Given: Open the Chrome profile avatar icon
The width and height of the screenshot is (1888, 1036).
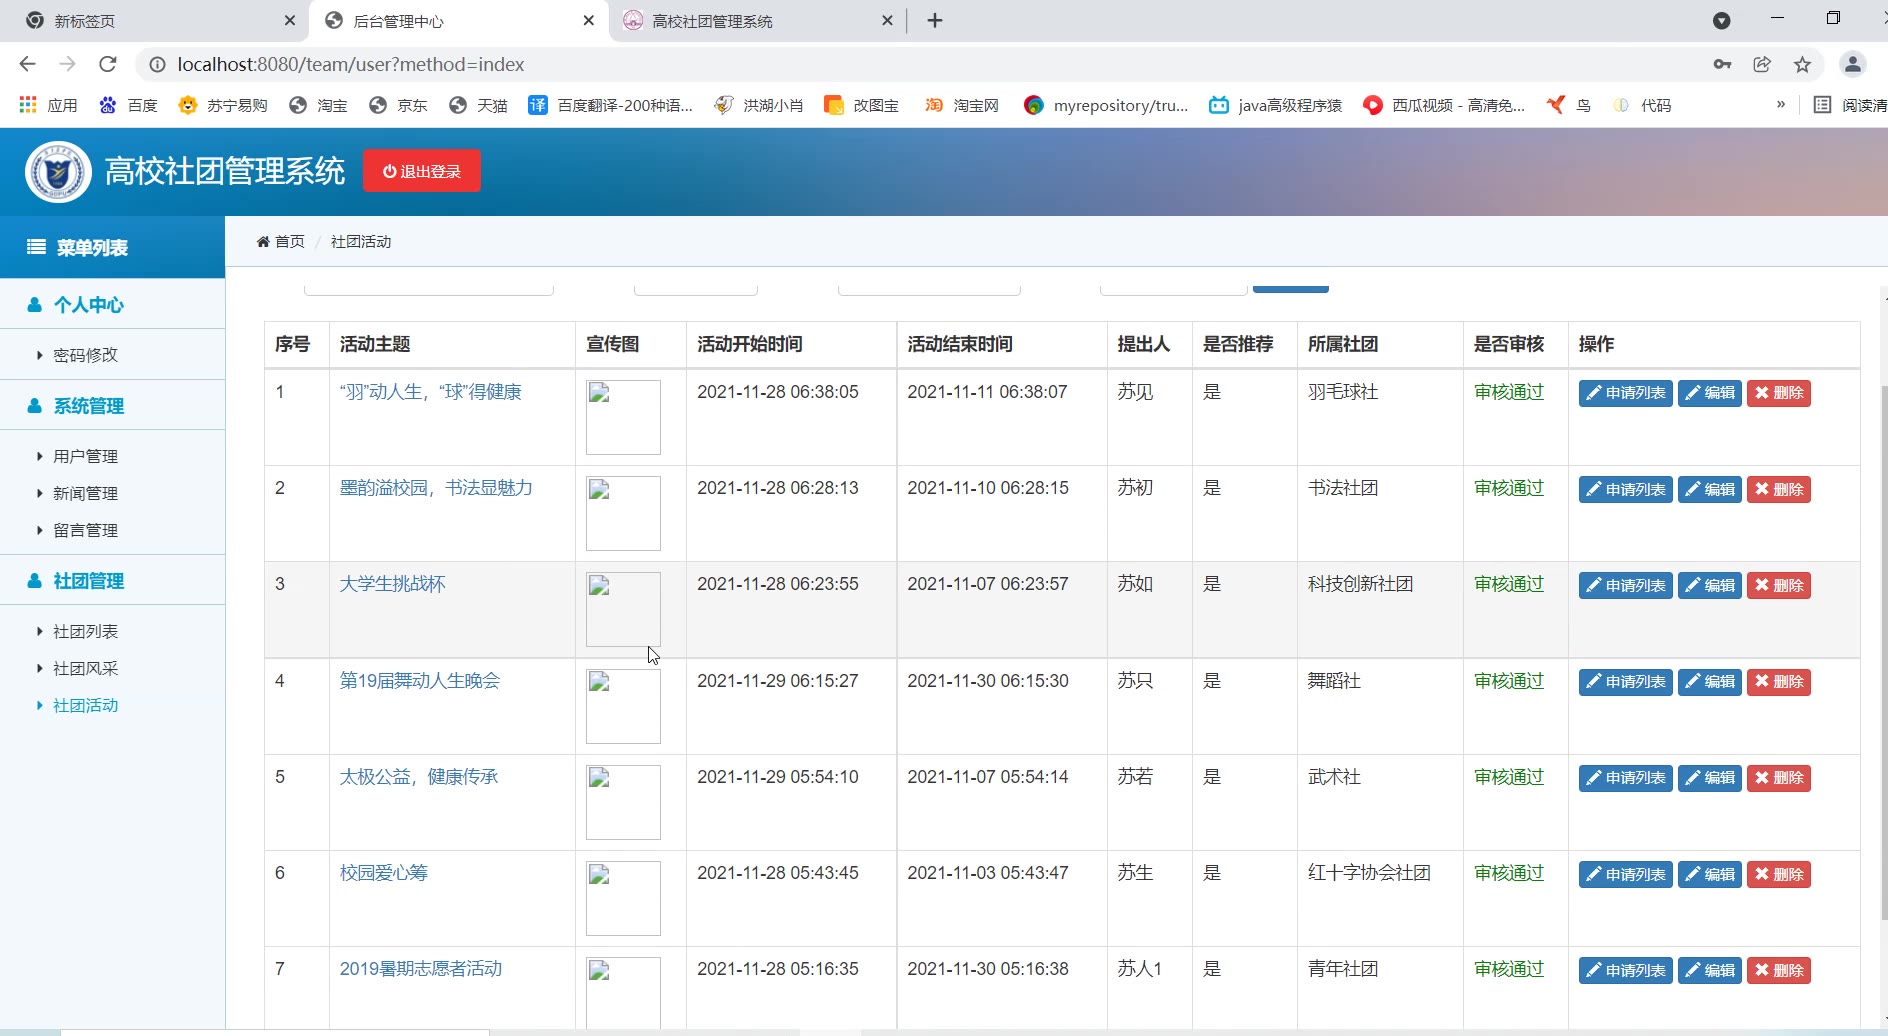Looking at the screenshot, I should click(x=1852, y=64).
